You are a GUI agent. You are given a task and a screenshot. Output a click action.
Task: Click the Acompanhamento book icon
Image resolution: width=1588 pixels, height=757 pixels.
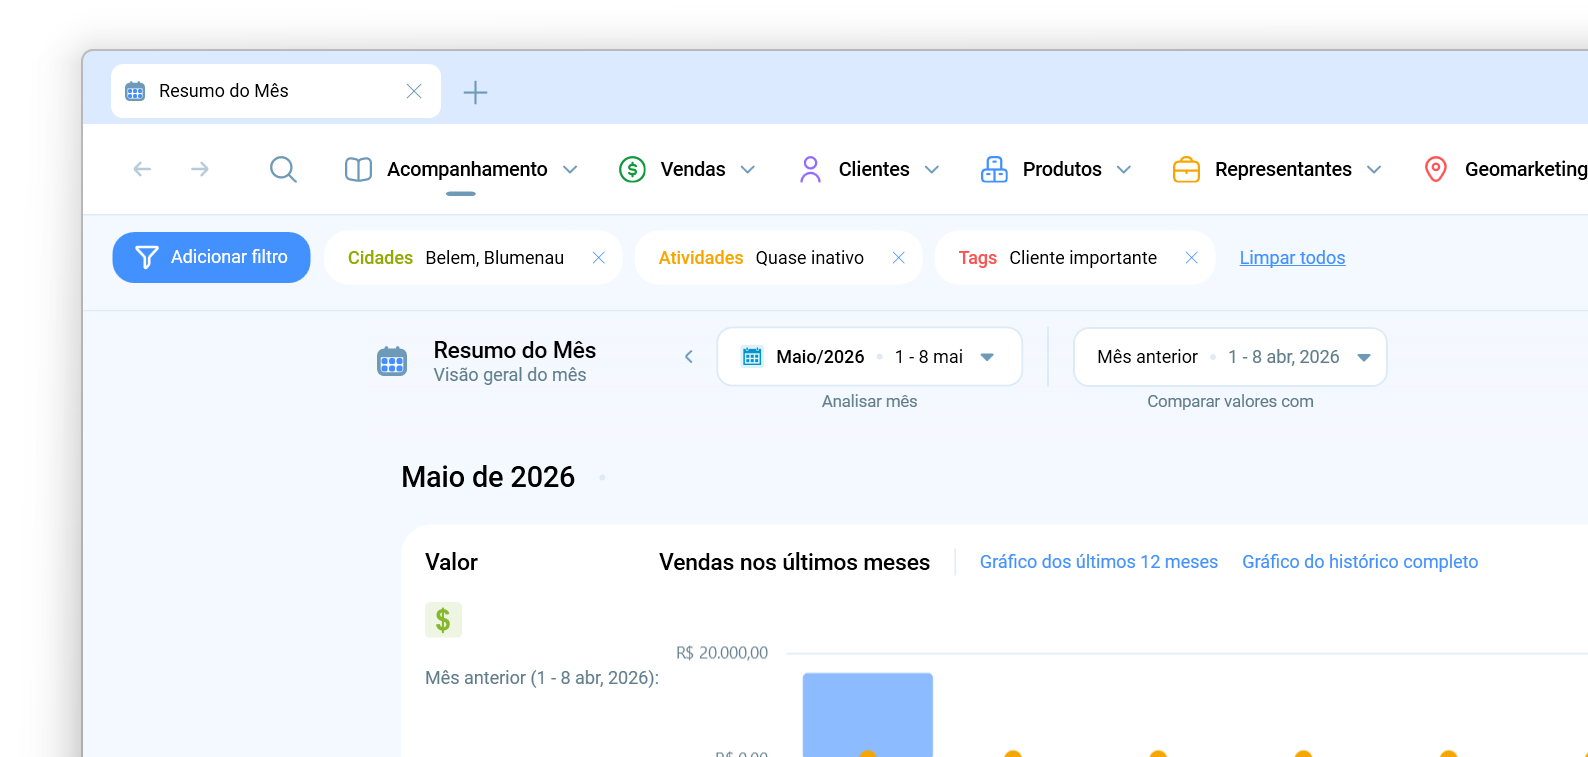tap(358, 169)
